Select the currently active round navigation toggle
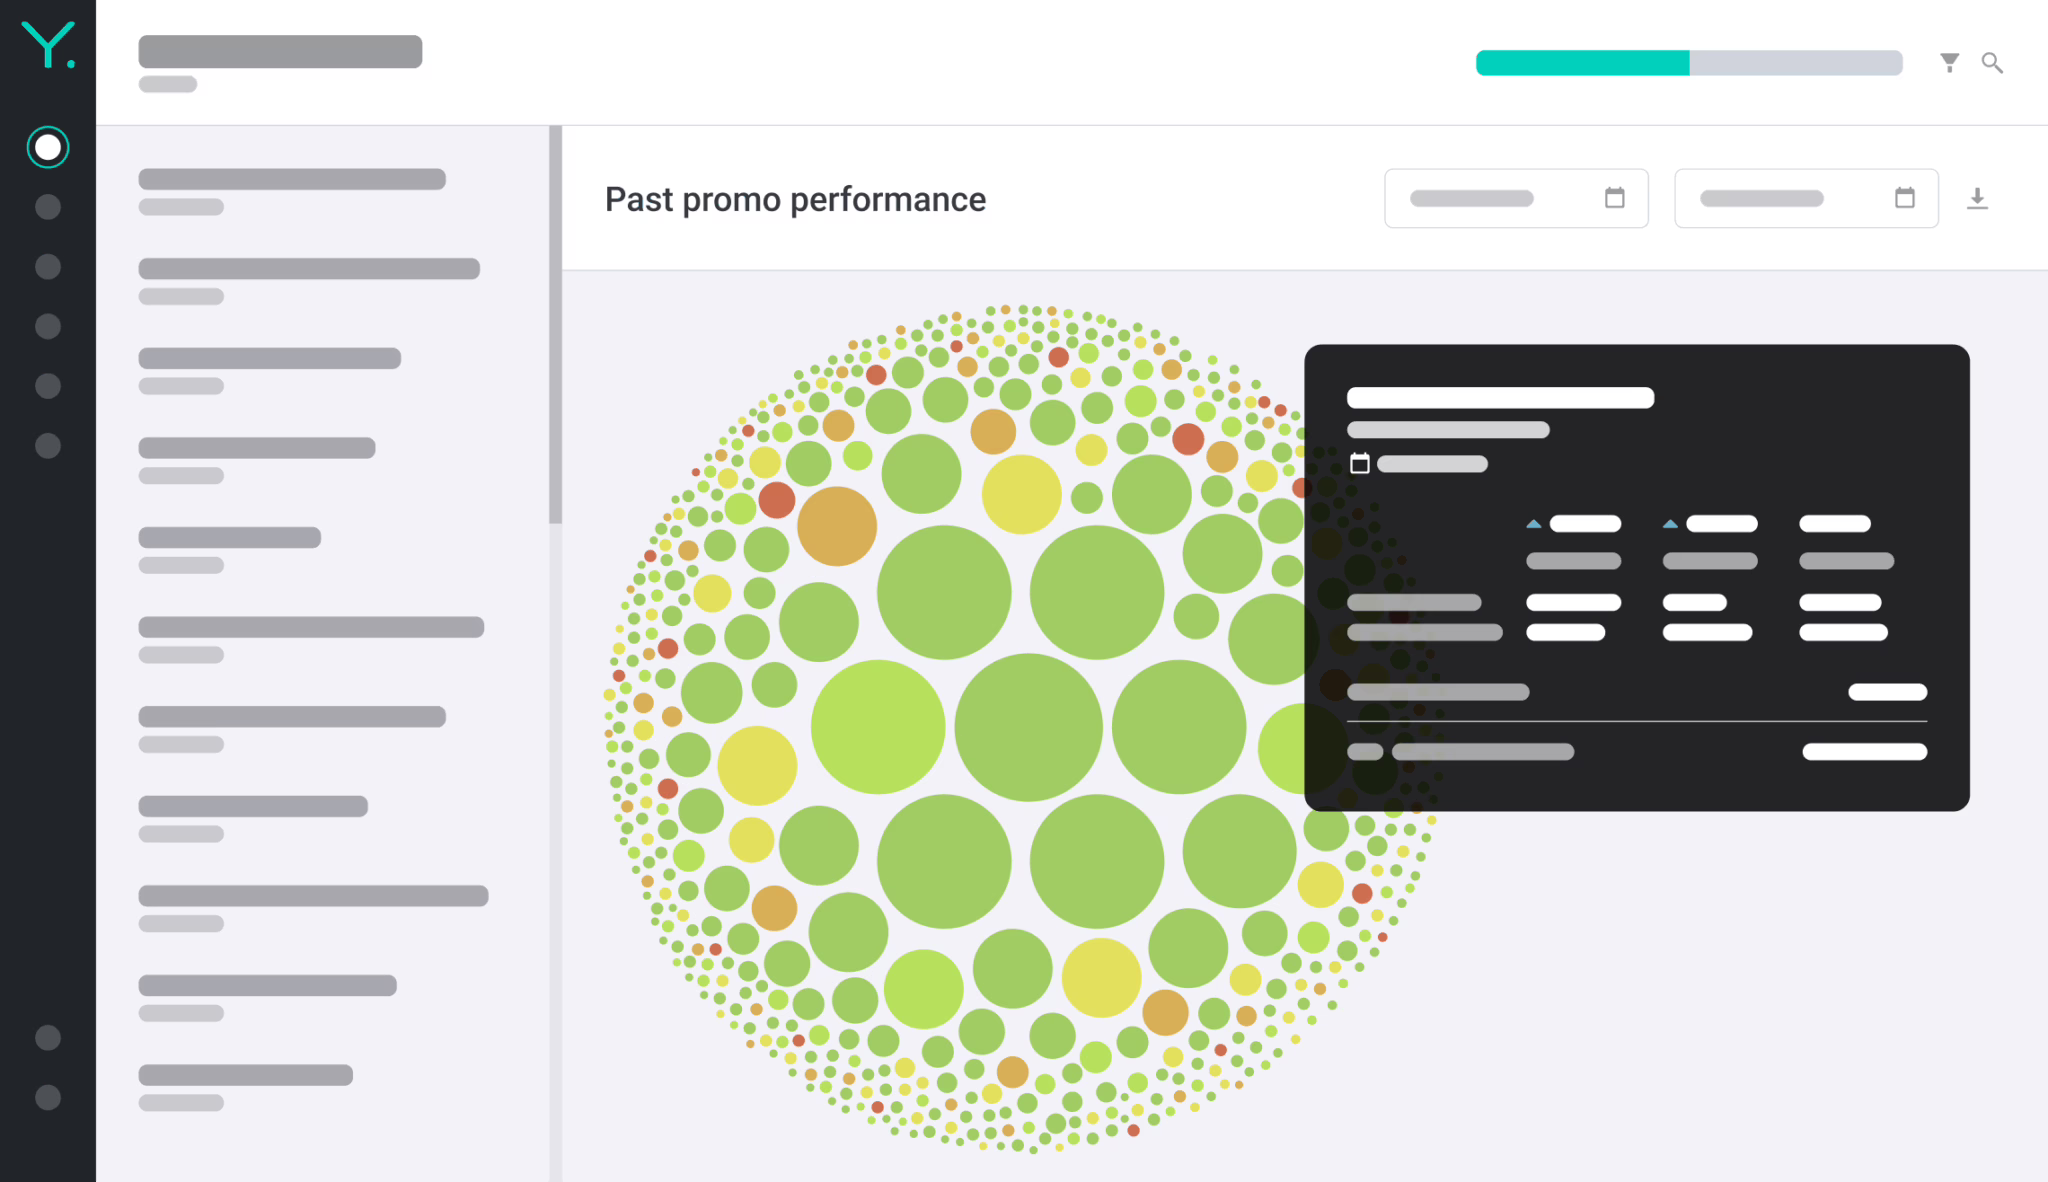 47,146
